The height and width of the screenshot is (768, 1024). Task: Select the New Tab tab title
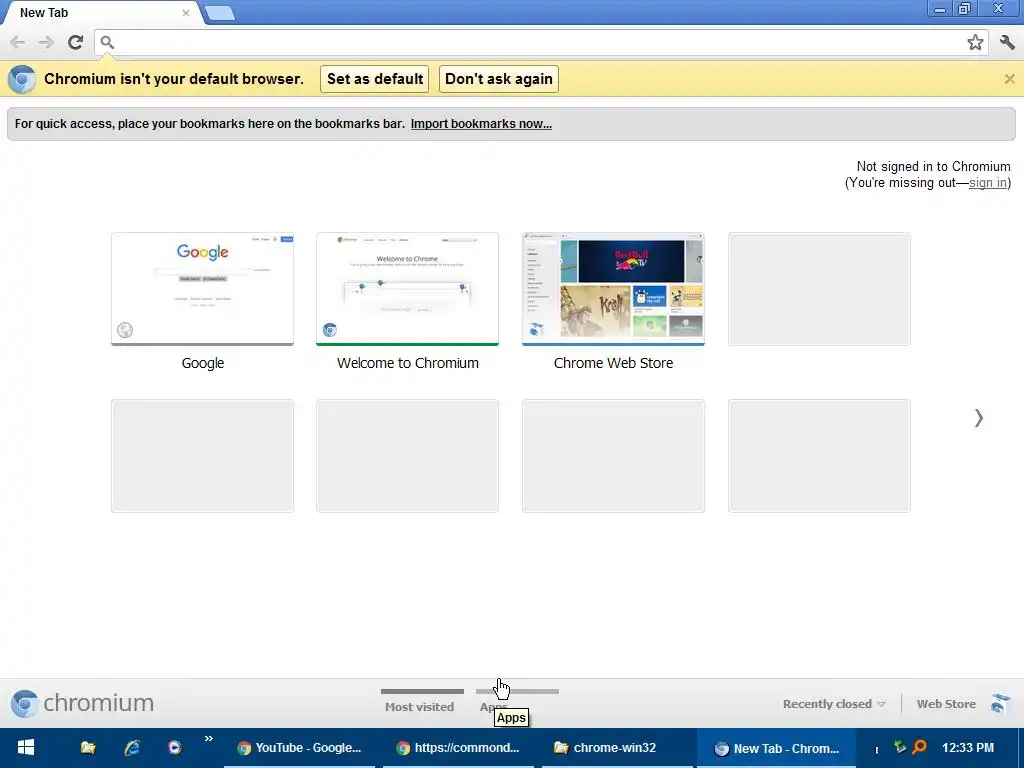[44, 13]
